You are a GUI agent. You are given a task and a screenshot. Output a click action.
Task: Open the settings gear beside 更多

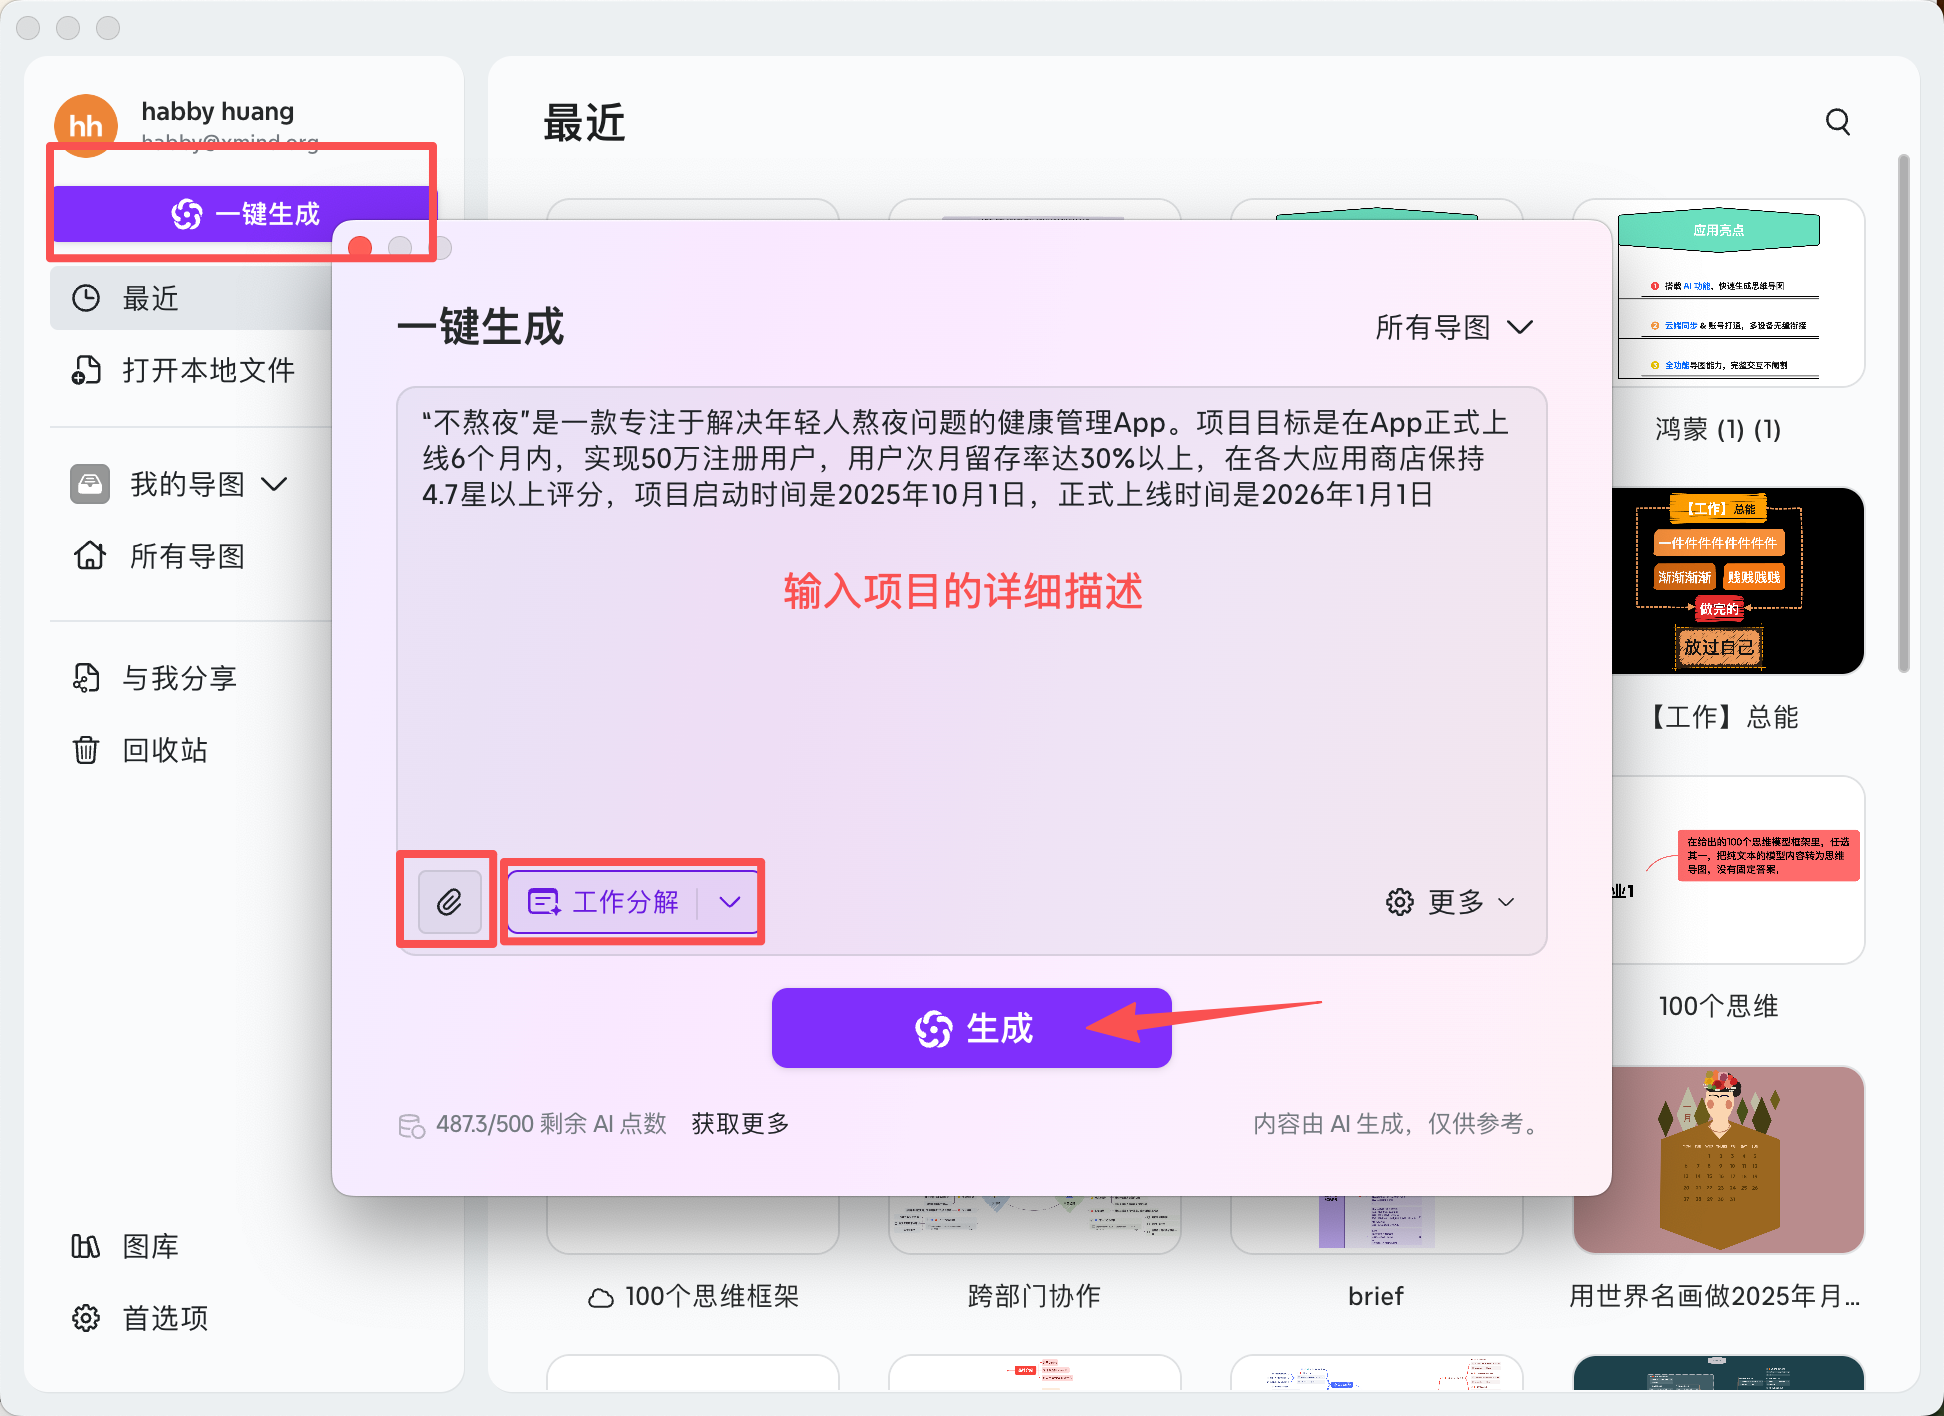pos(1399,902)
